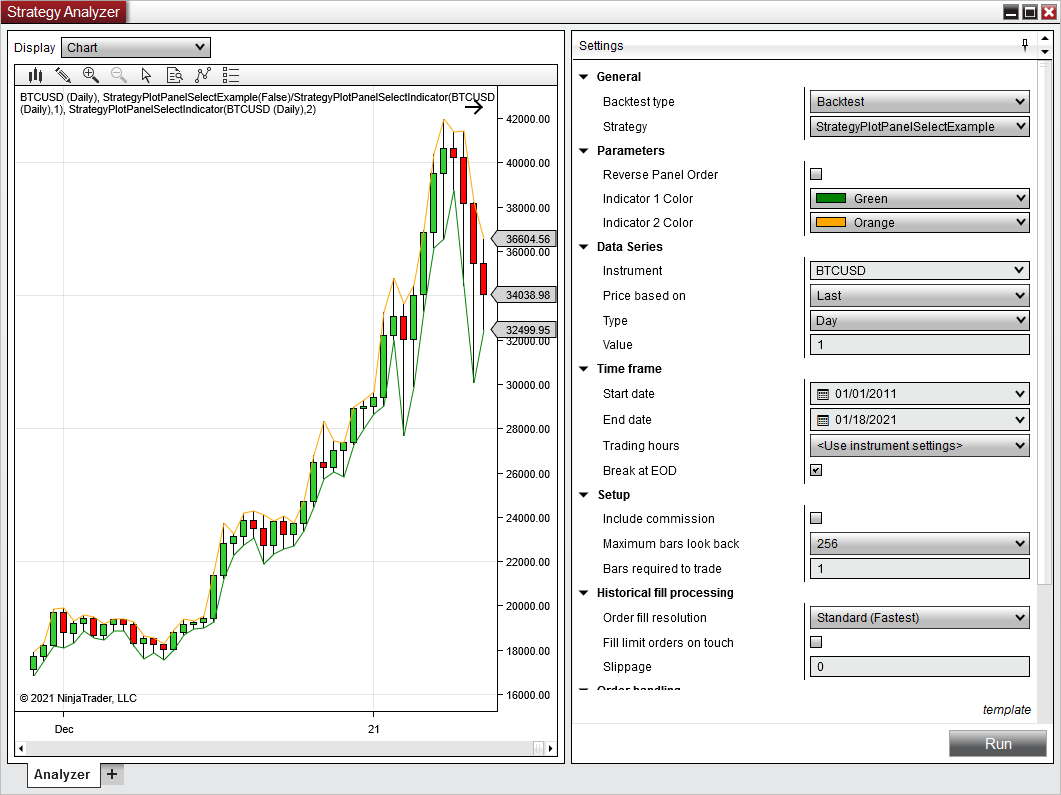The width and height of the screenshot is (1061, 795).
Task: Click the Bars required to trade field
Action: point(920,568)
